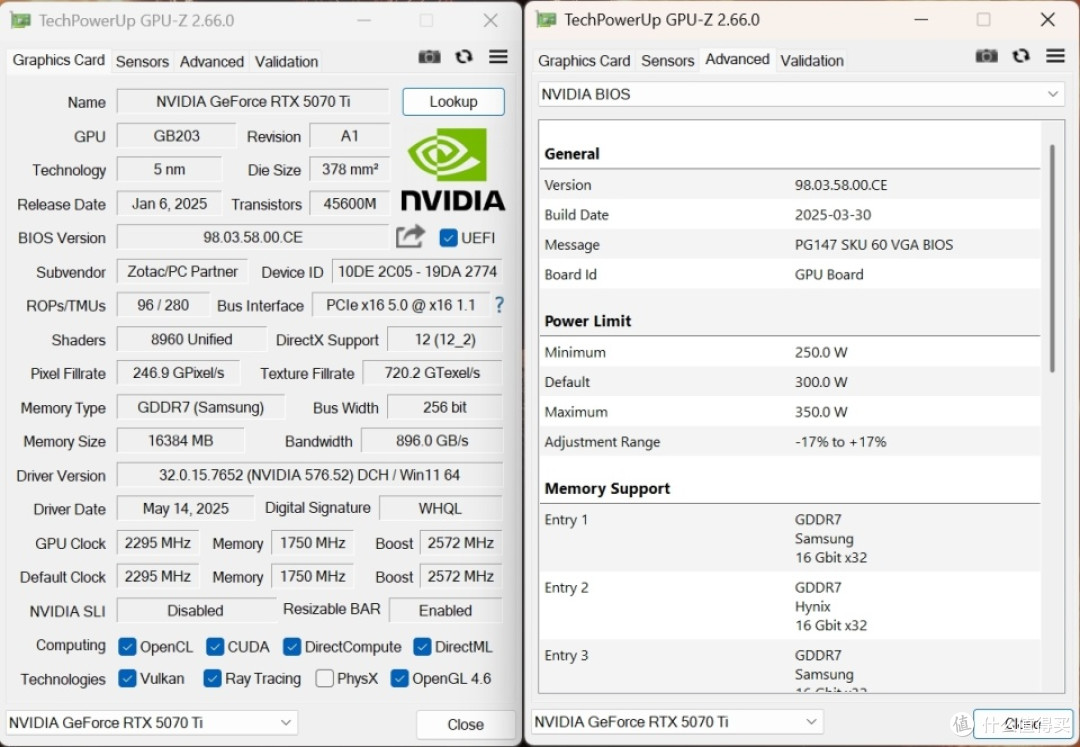Switch to Validation tab in left window
The height and width of the screenshot is (747, 1080).
pos(287,61)
